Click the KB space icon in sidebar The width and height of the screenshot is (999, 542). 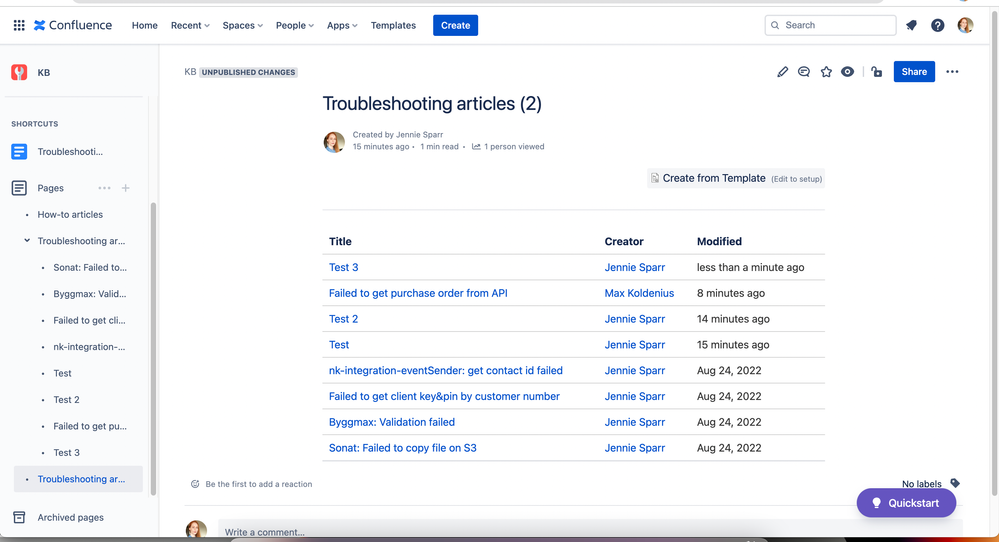tap(19, 72)
